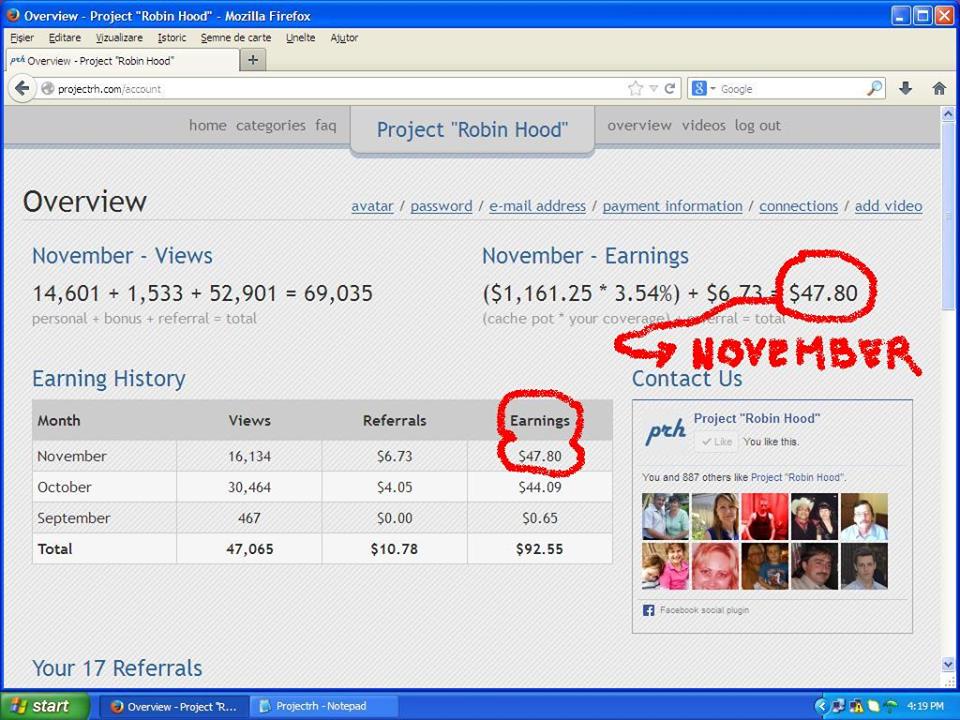Click the $44.09 earnings cell
Viewport: 960px width, 720px height.
539,487
